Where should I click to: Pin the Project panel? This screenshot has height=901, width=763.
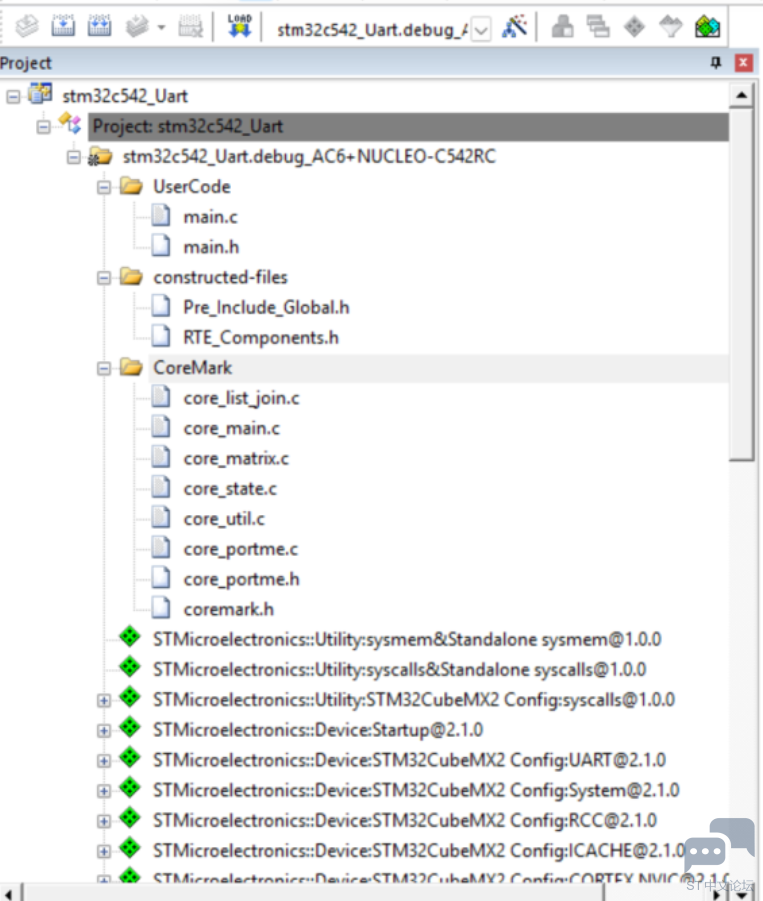[x=716, y=62]
